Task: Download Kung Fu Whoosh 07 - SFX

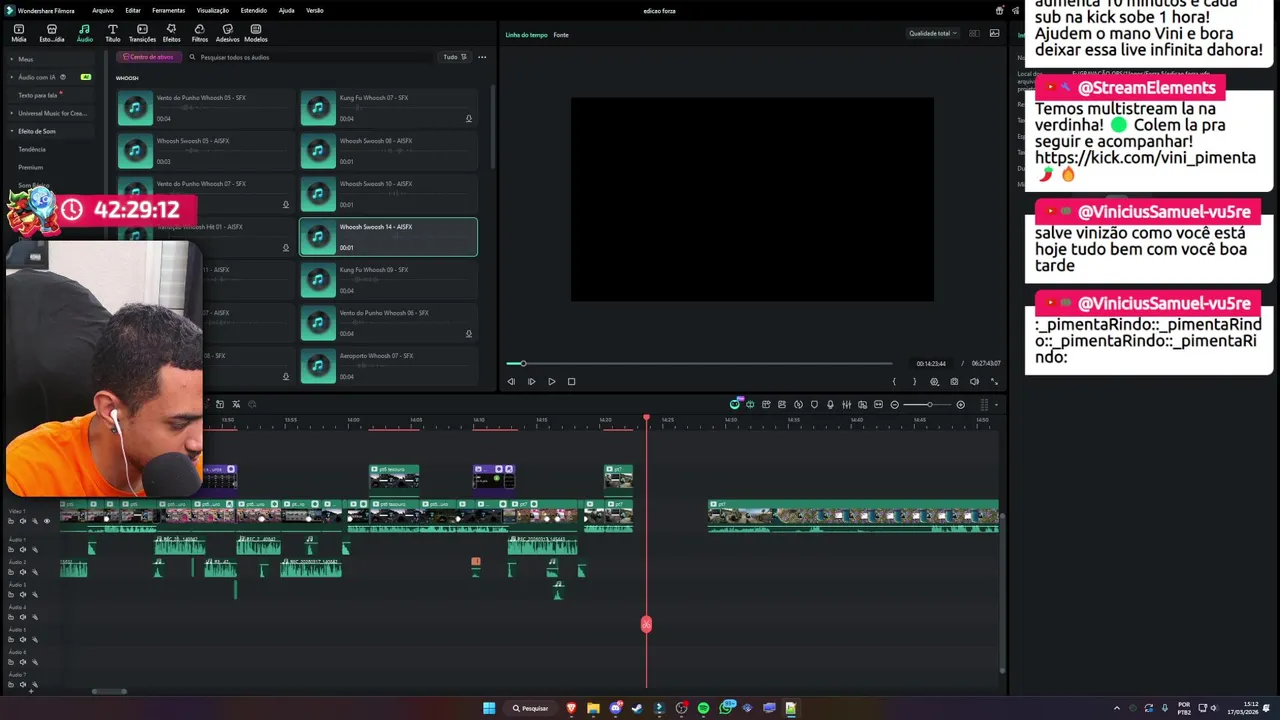Action: tap(468, 119)
